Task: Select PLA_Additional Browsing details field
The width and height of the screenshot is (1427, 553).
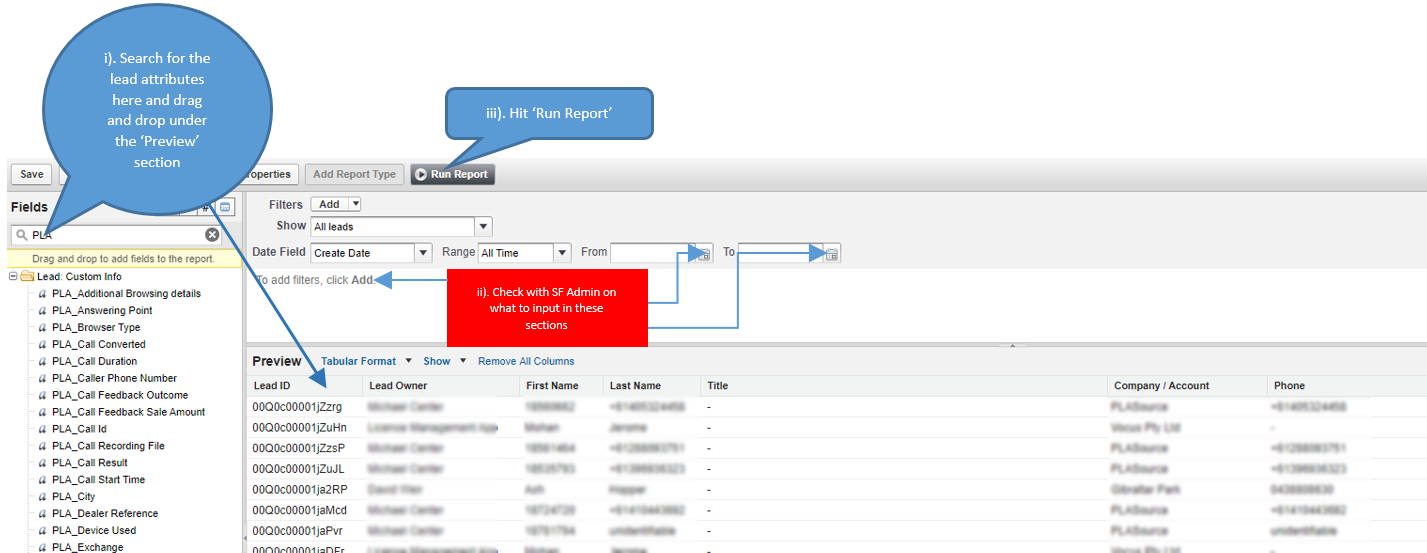Action: coord(126,294)
